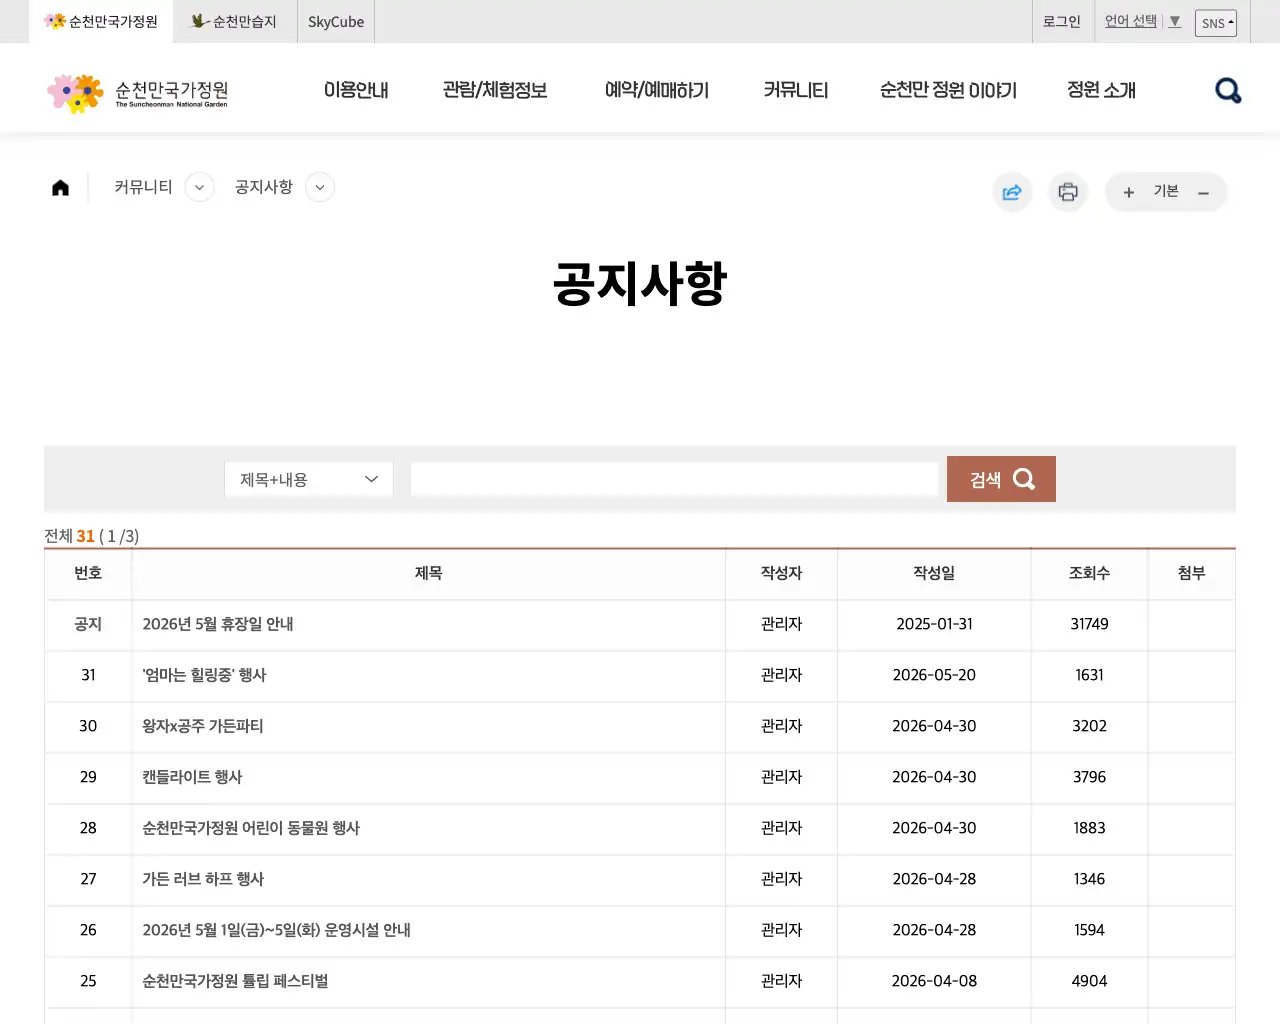Click the 공지 label cell
Viewport: 1280px width, 1024px height.
pos(88,624)
